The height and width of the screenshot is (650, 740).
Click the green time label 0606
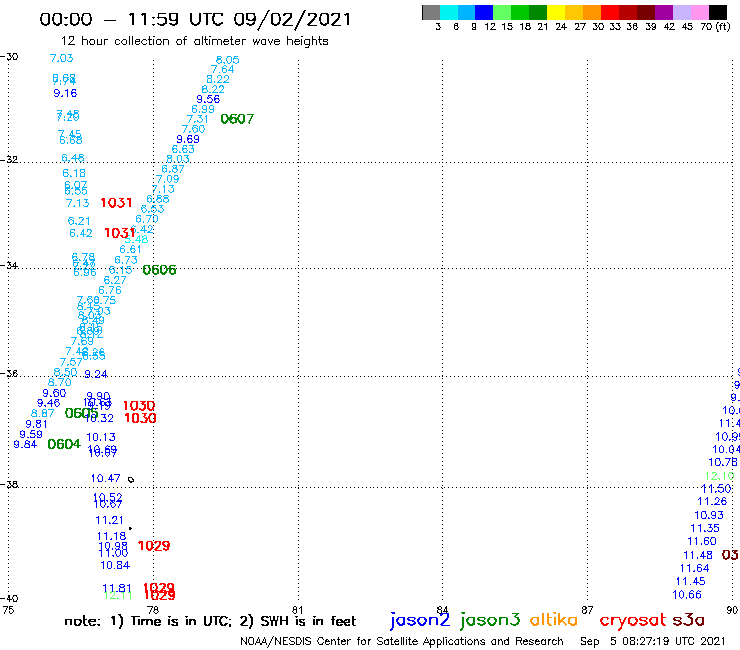159,270
